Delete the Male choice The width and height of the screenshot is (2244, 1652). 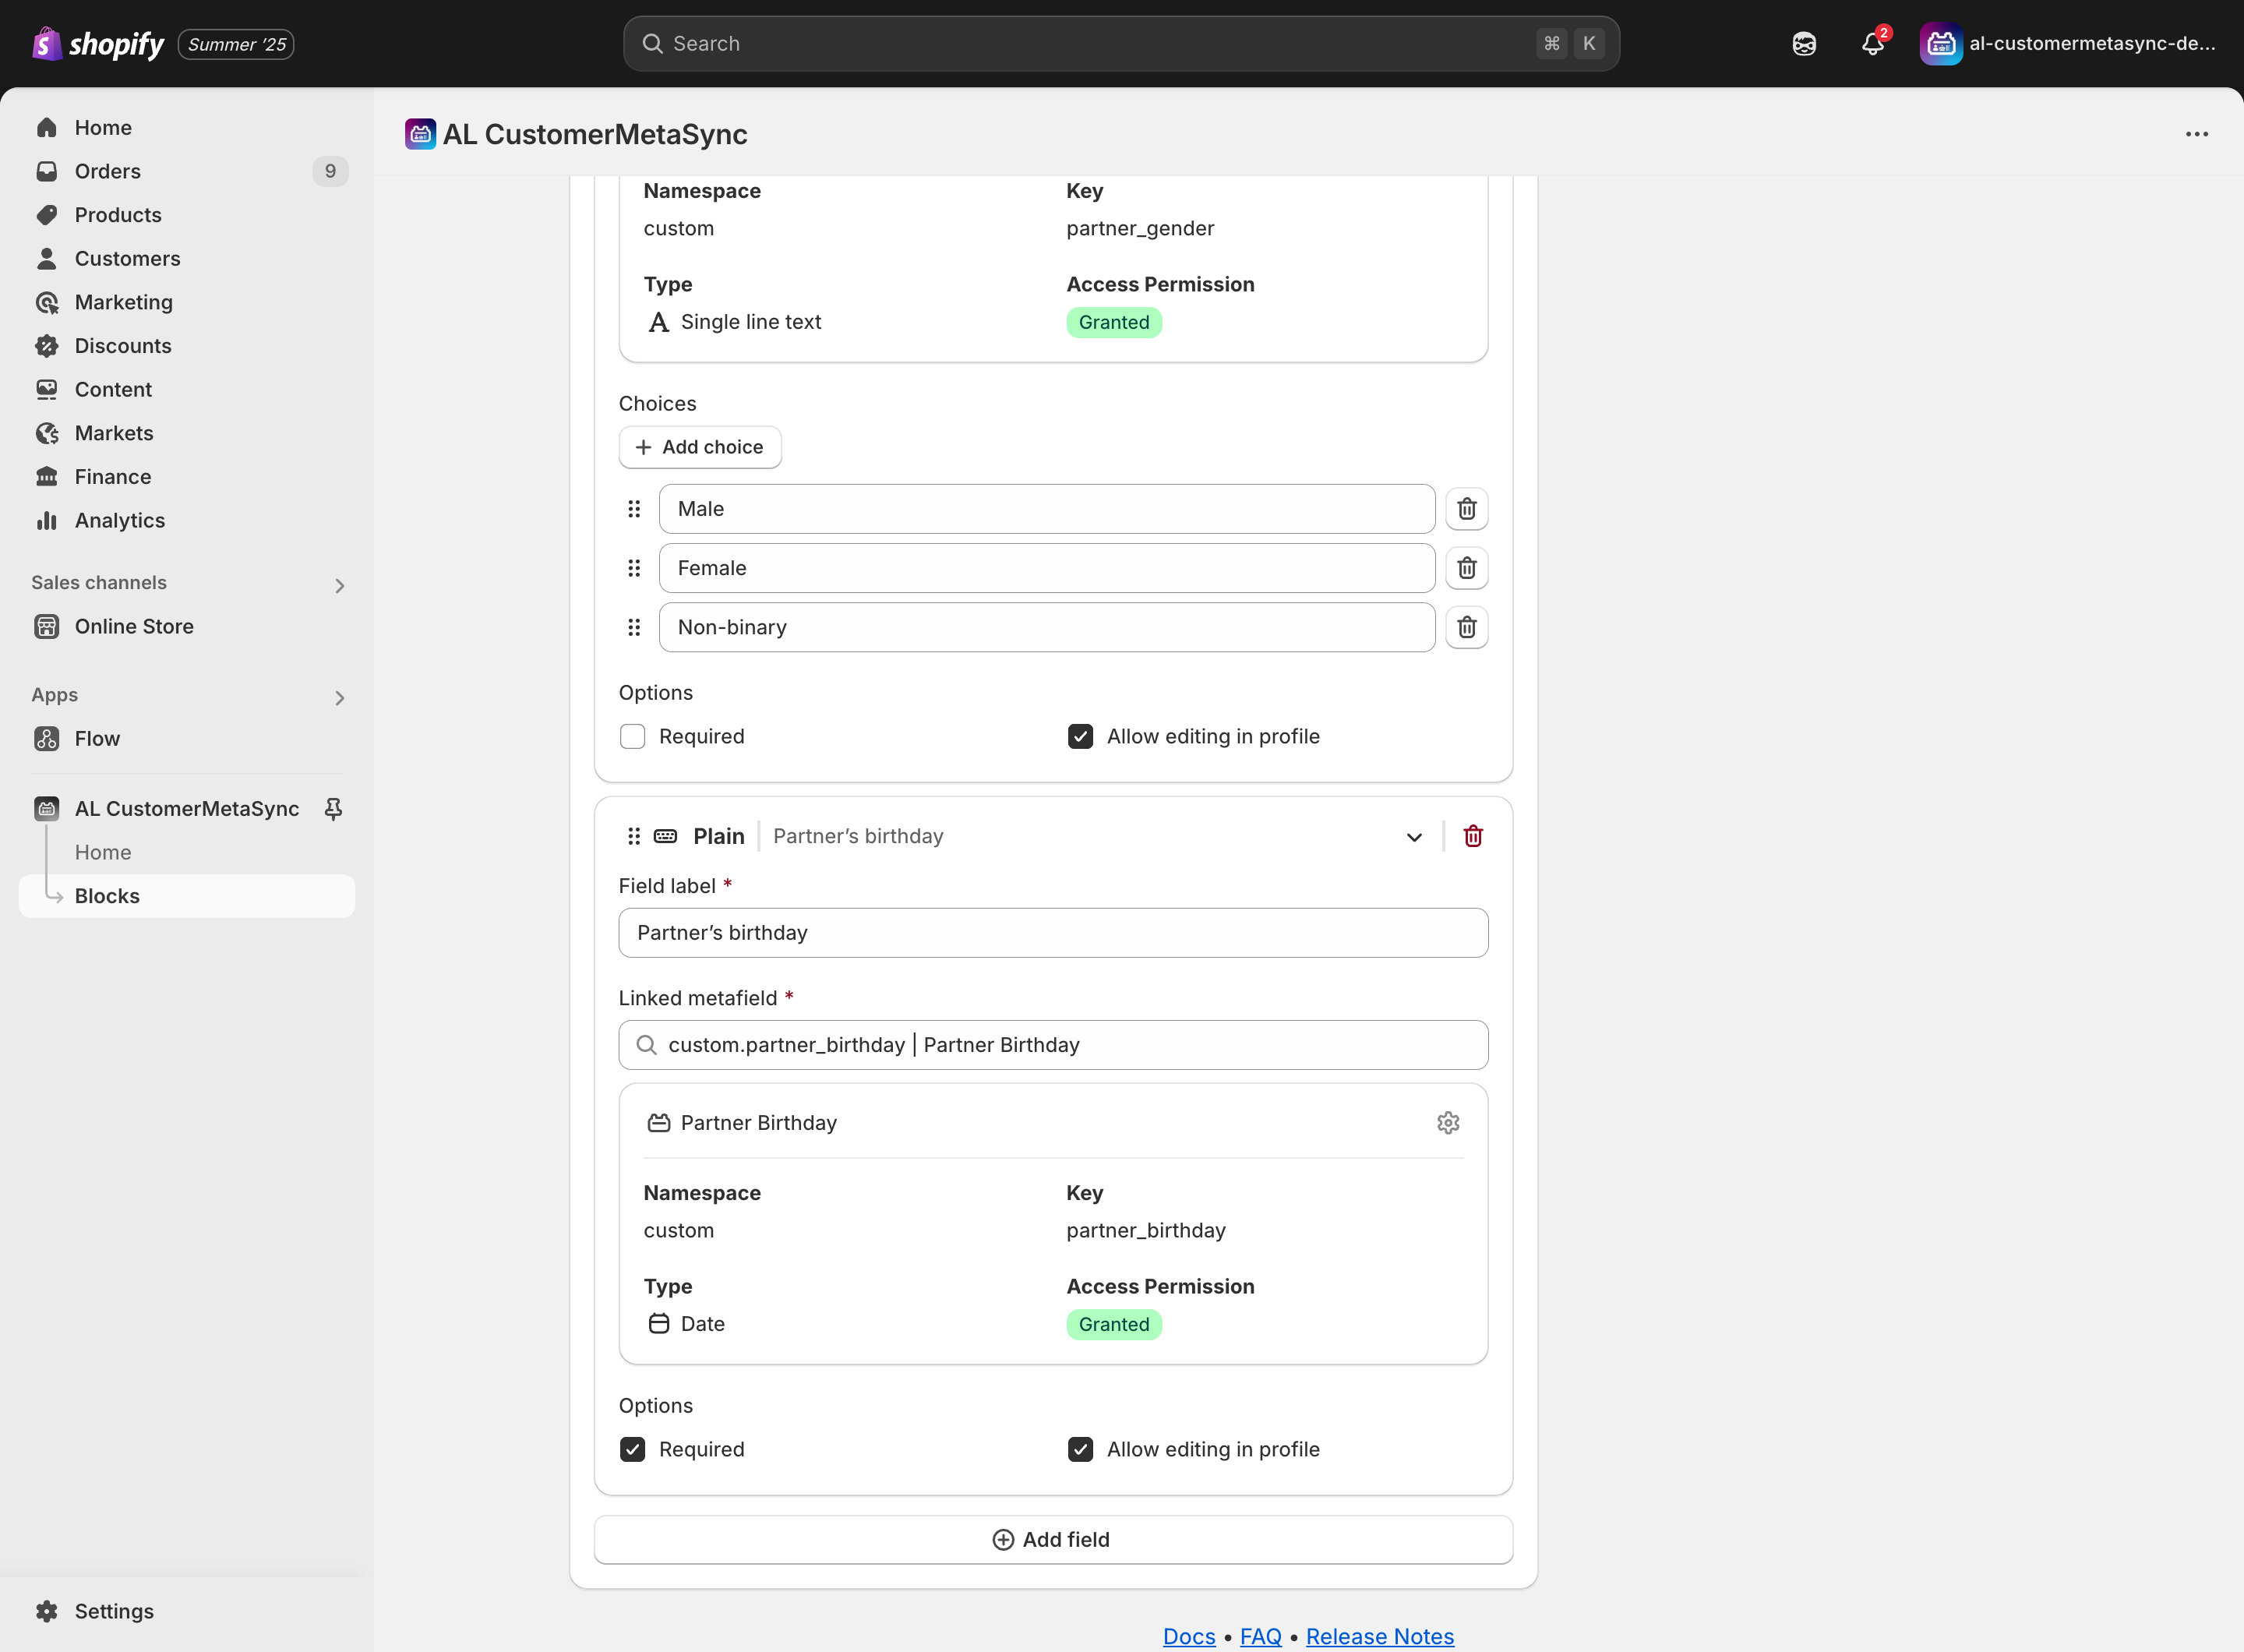1466,509
